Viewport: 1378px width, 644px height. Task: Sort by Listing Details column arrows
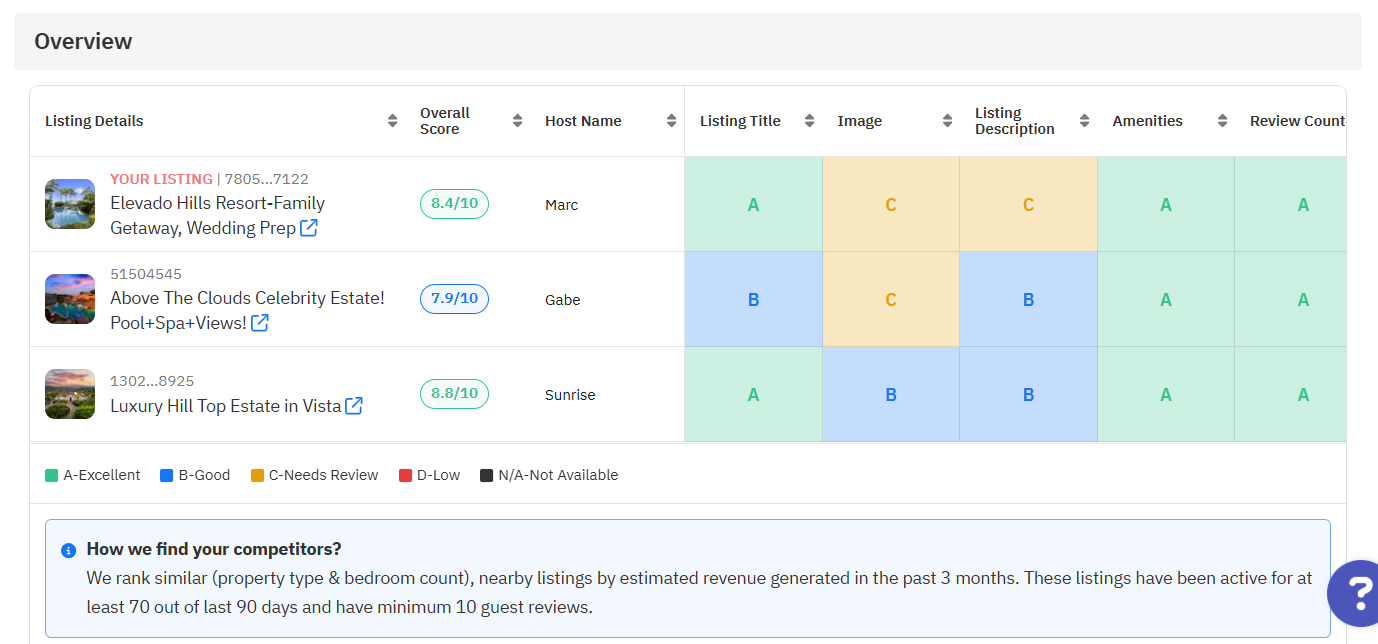tap(392, 121)
